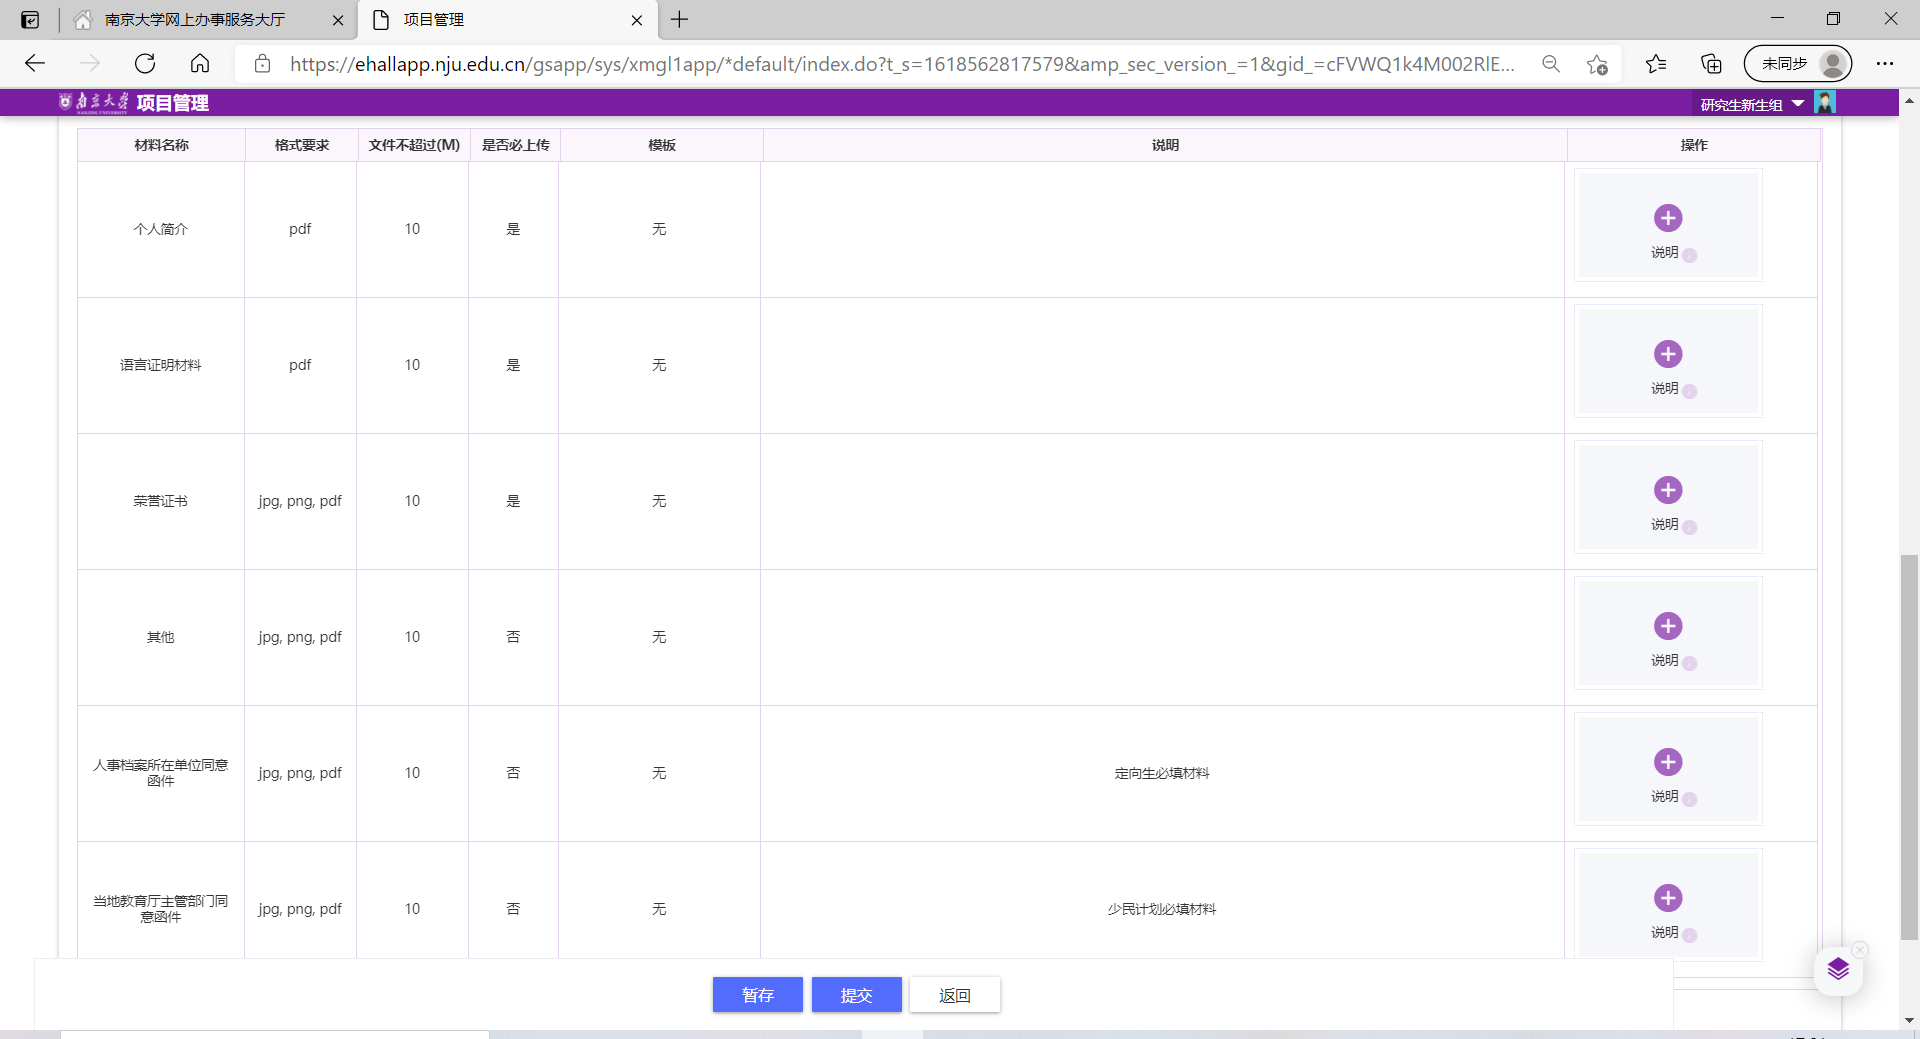Click the 暂存 save draft button
The width and height of the screenshot is (1920, 1039).
[757, 995]
